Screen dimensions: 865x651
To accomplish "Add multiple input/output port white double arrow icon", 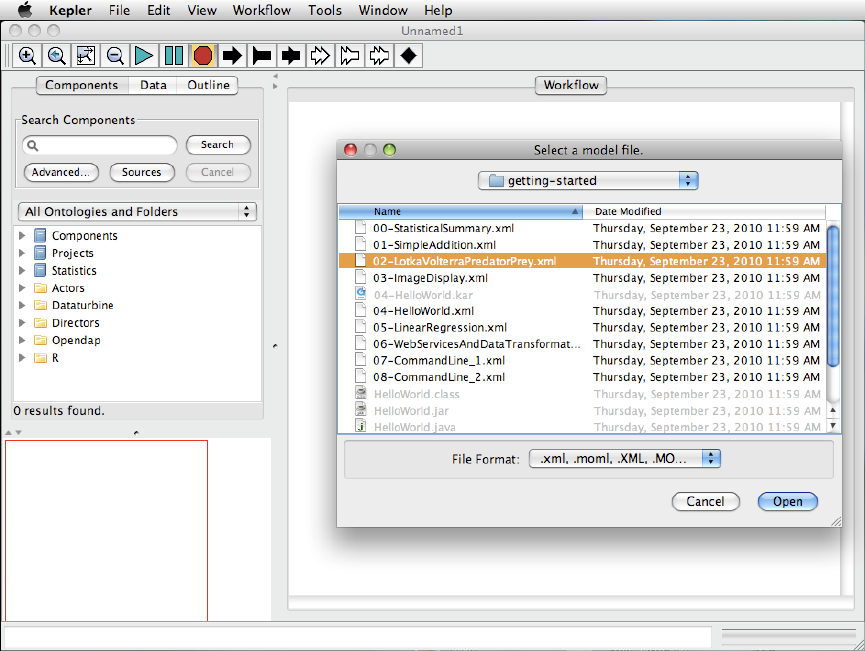I will coord(379,56).
